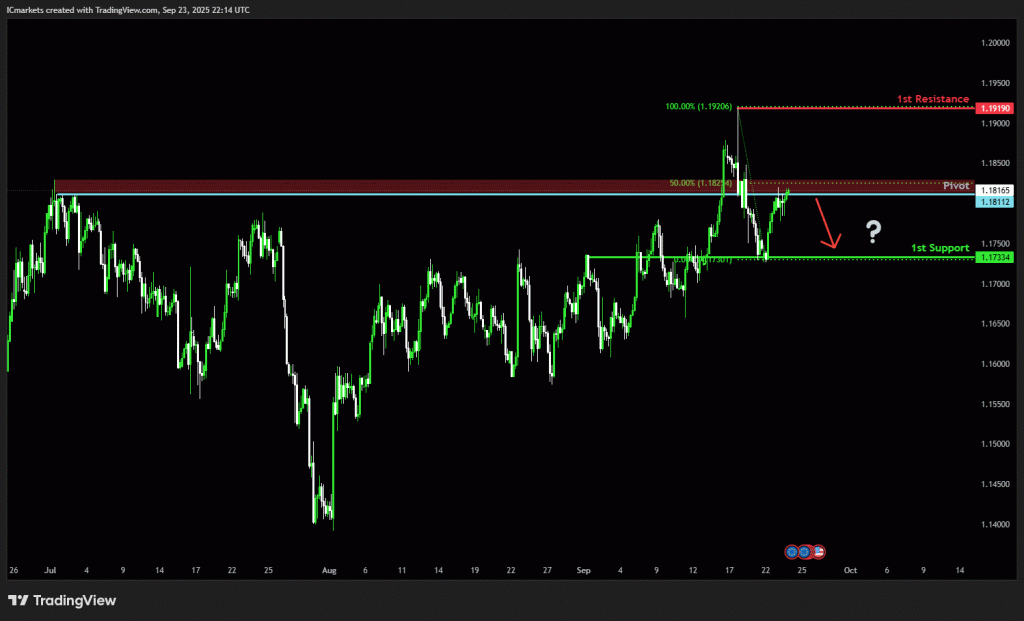Click the 1.20000 price axis label

click(996, 43)
